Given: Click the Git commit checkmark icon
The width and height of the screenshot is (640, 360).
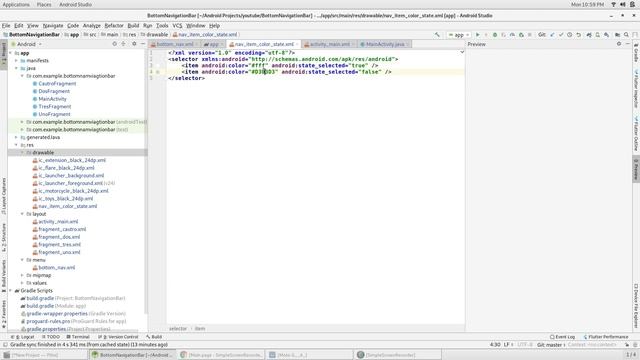Looking at the screenshot, I should [561, 35].
